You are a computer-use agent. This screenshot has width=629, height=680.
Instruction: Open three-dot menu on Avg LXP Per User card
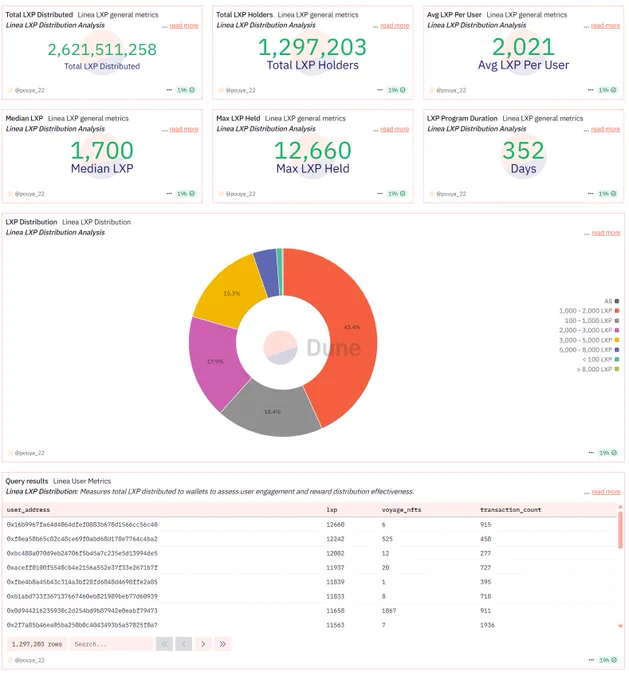pos(590,90)
